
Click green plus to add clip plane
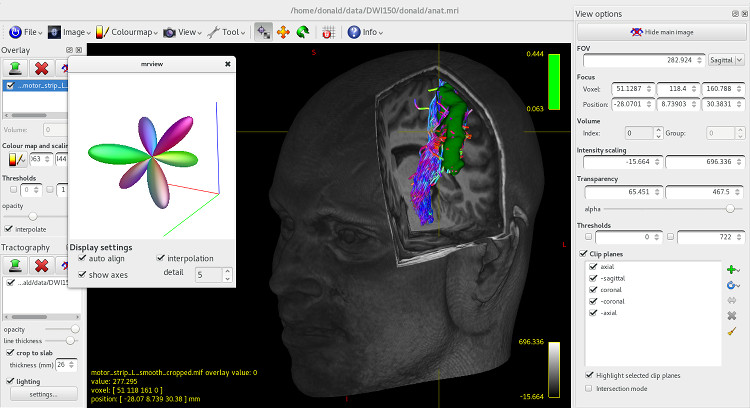732,269
